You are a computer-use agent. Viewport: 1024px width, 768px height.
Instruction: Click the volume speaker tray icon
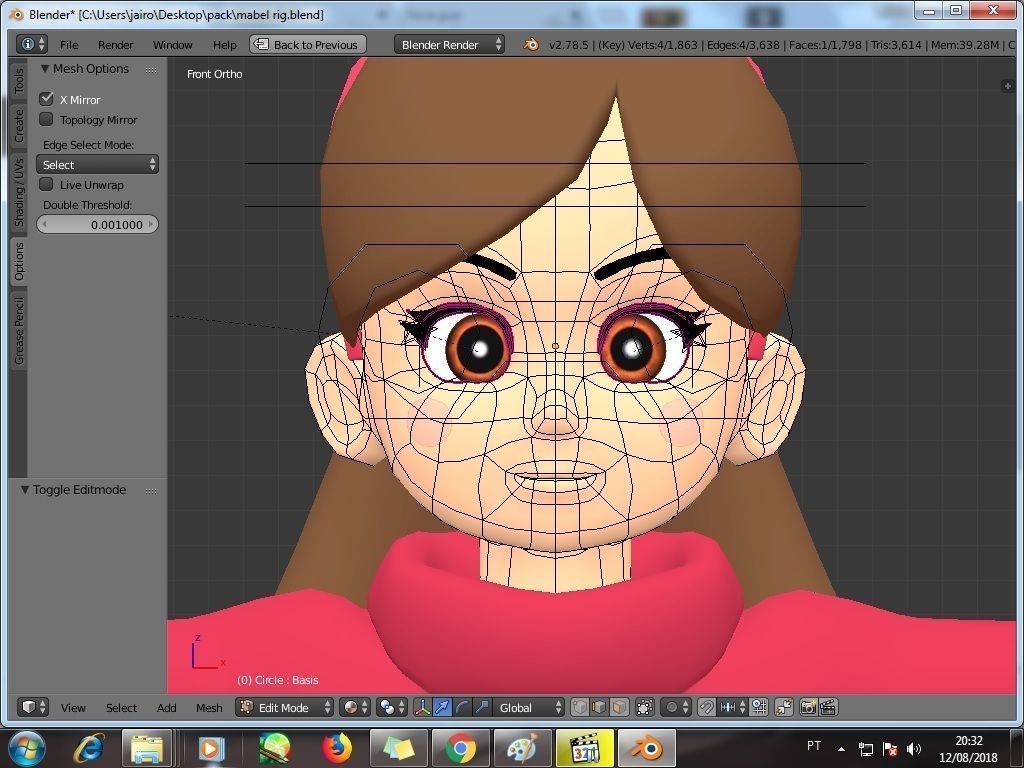click(x=913, y=749)
